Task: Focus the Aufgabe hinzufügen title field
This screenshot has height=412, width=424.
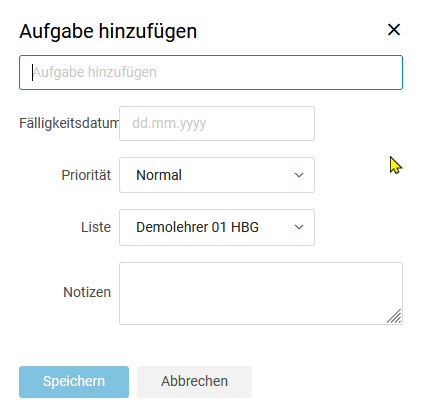Action: (211, 73)
